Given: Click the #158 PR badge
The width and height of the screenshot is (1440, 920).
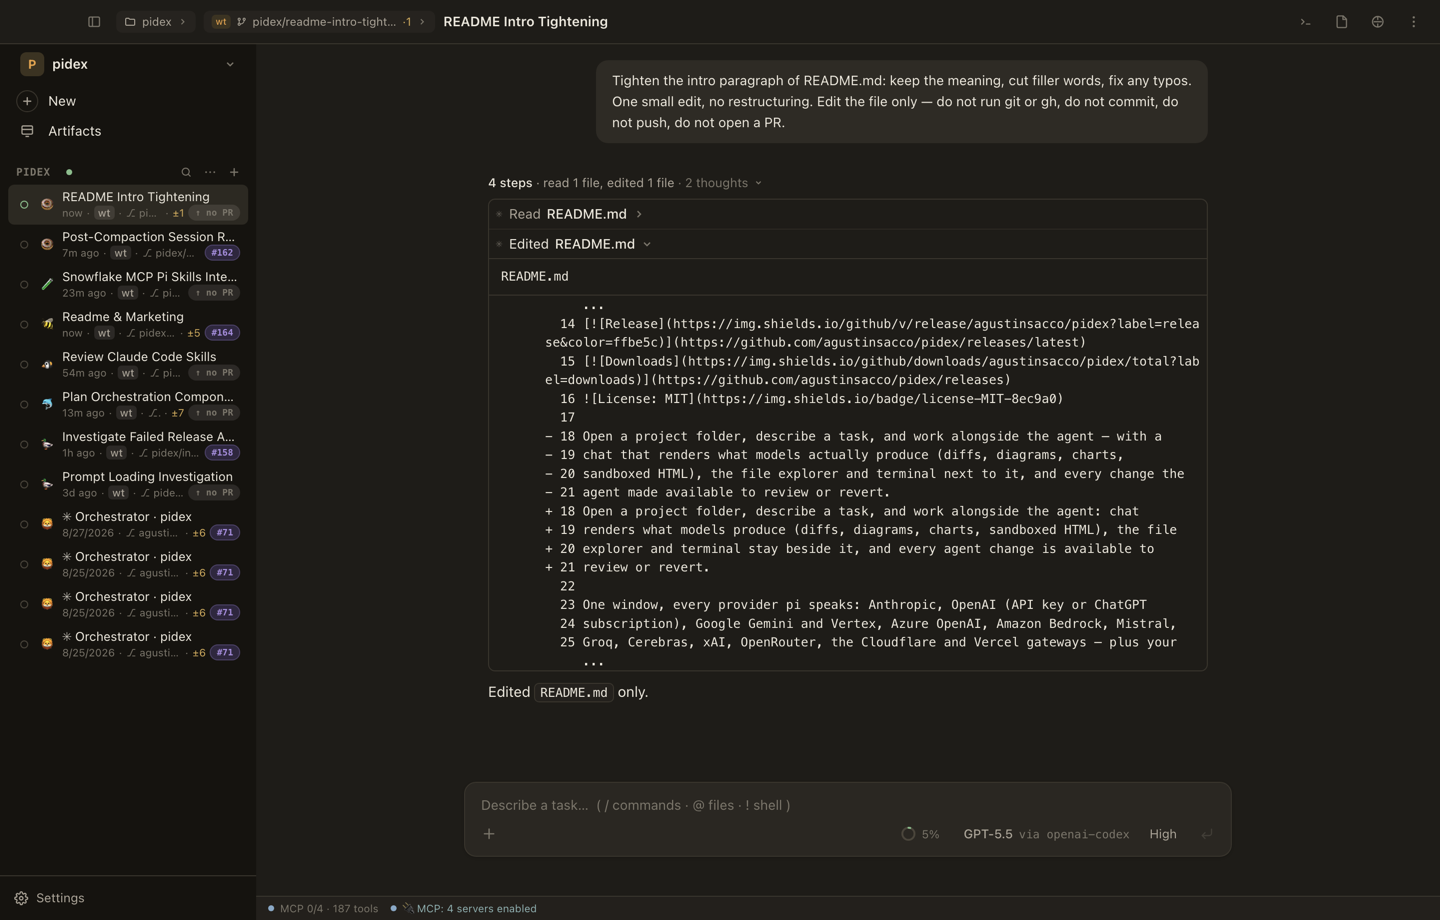Looking at the screenshot, I should pyautogui.click(x=222, y=453).
